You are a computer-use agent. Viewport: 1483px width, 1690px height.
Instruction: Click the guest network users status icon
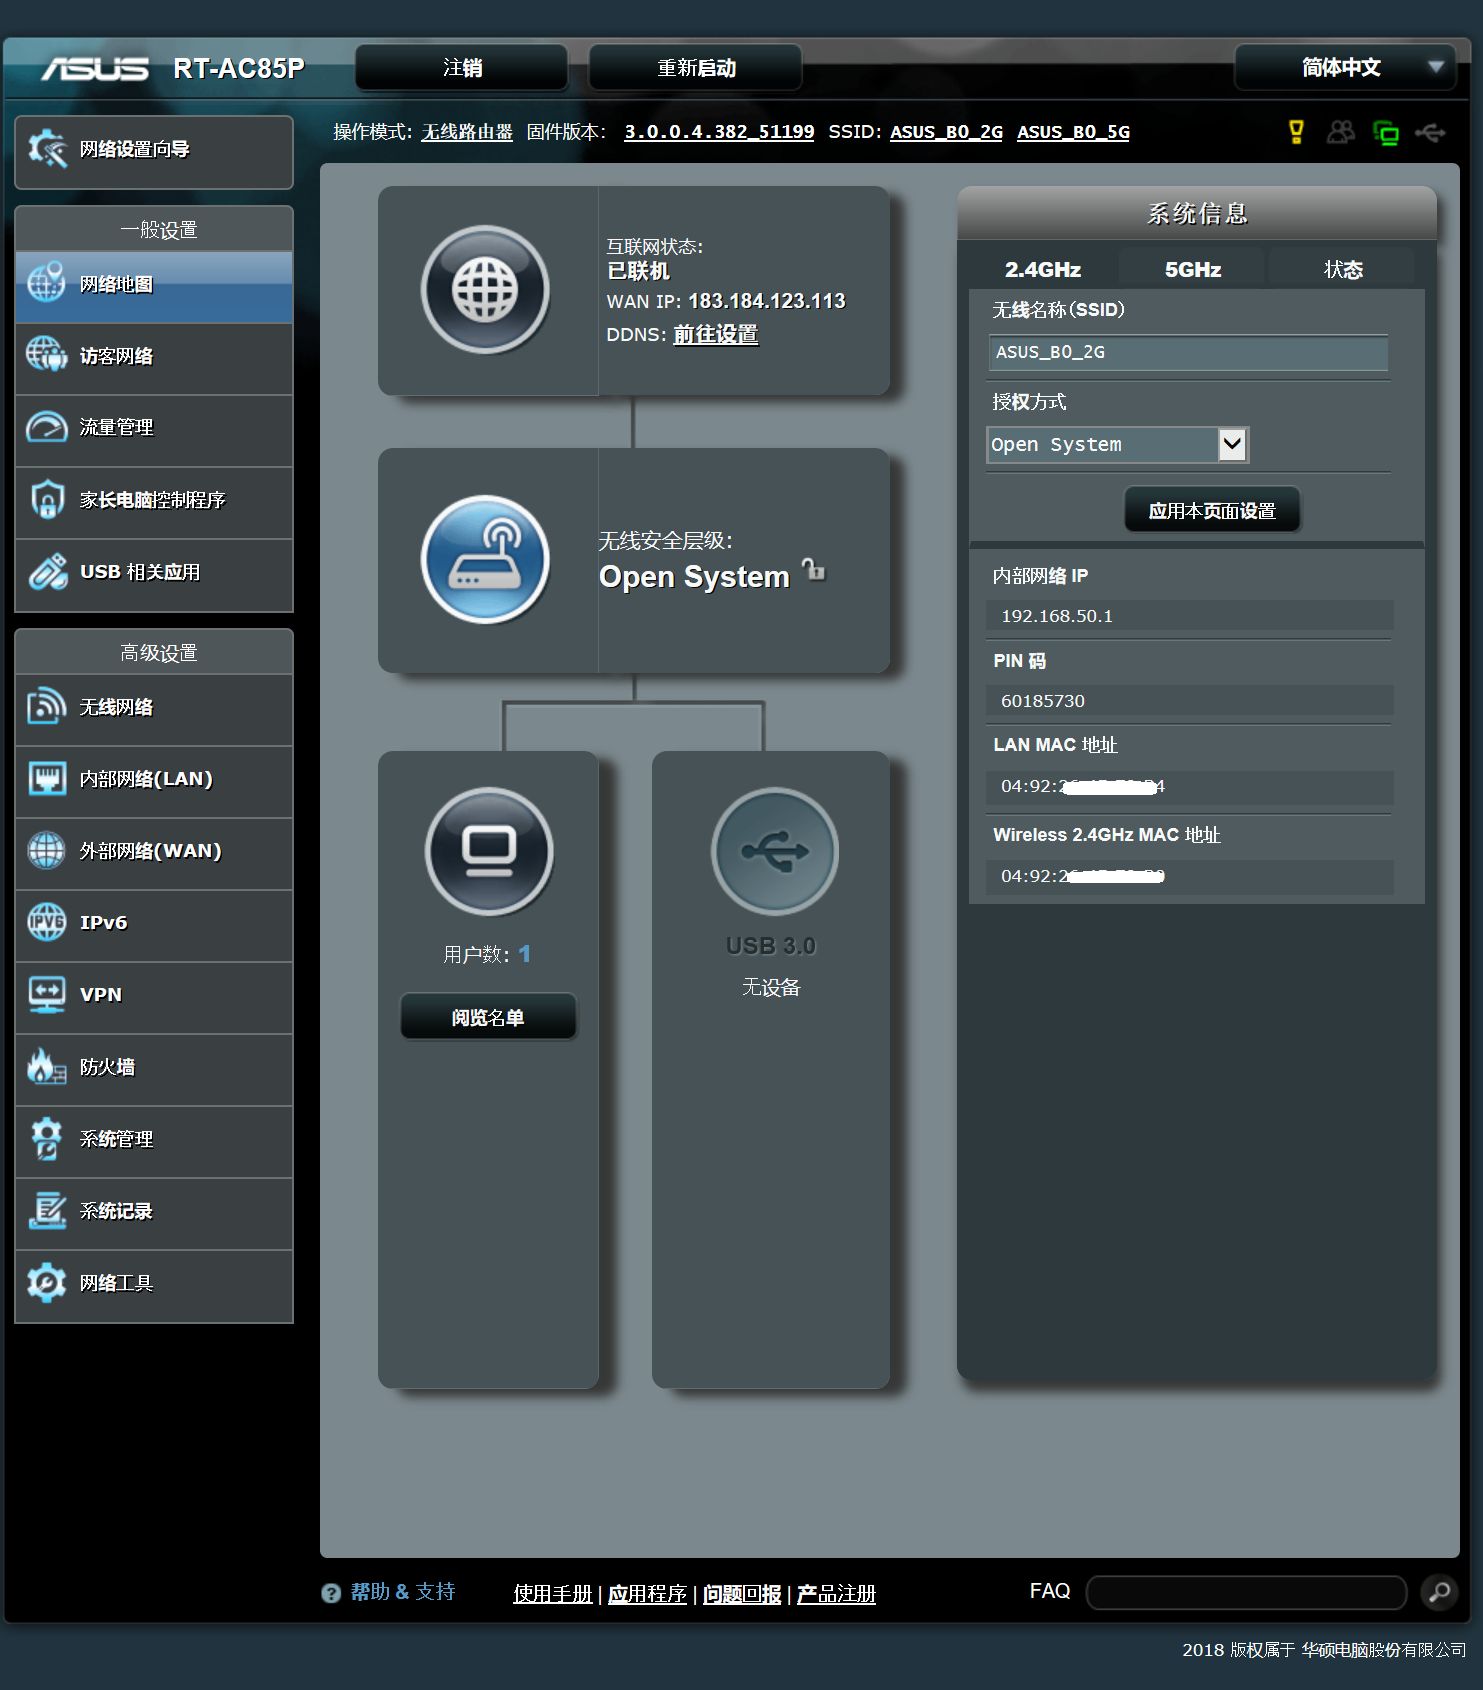pos(1340,132)
